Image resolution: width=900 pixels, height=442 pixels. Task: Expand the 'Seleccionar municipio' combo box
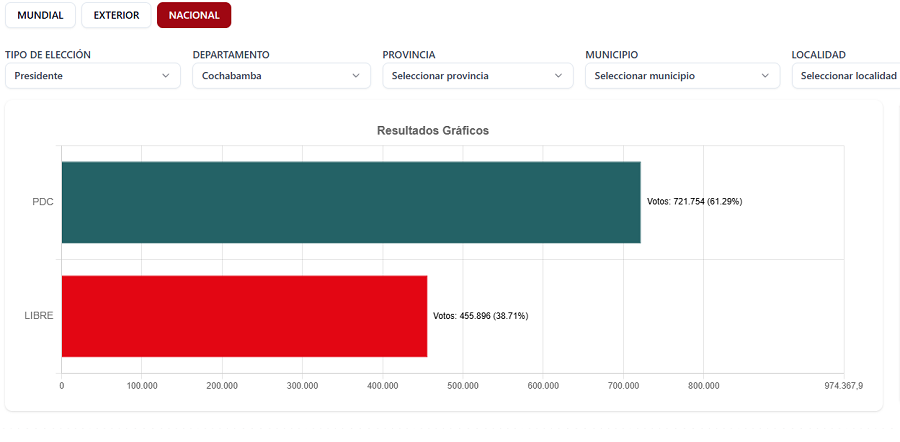coord(675,76)
